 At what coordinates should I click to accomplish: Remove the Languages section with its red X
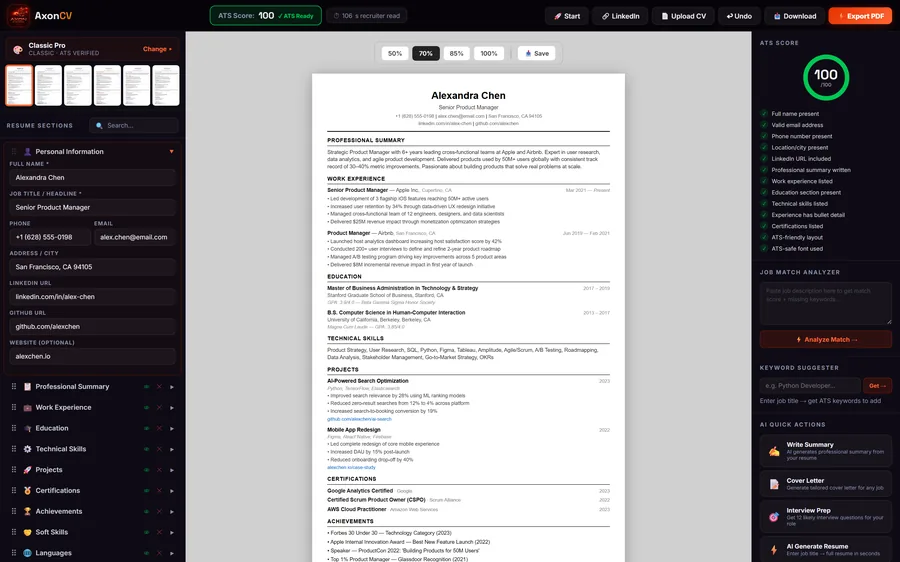(x=160, y=553)
